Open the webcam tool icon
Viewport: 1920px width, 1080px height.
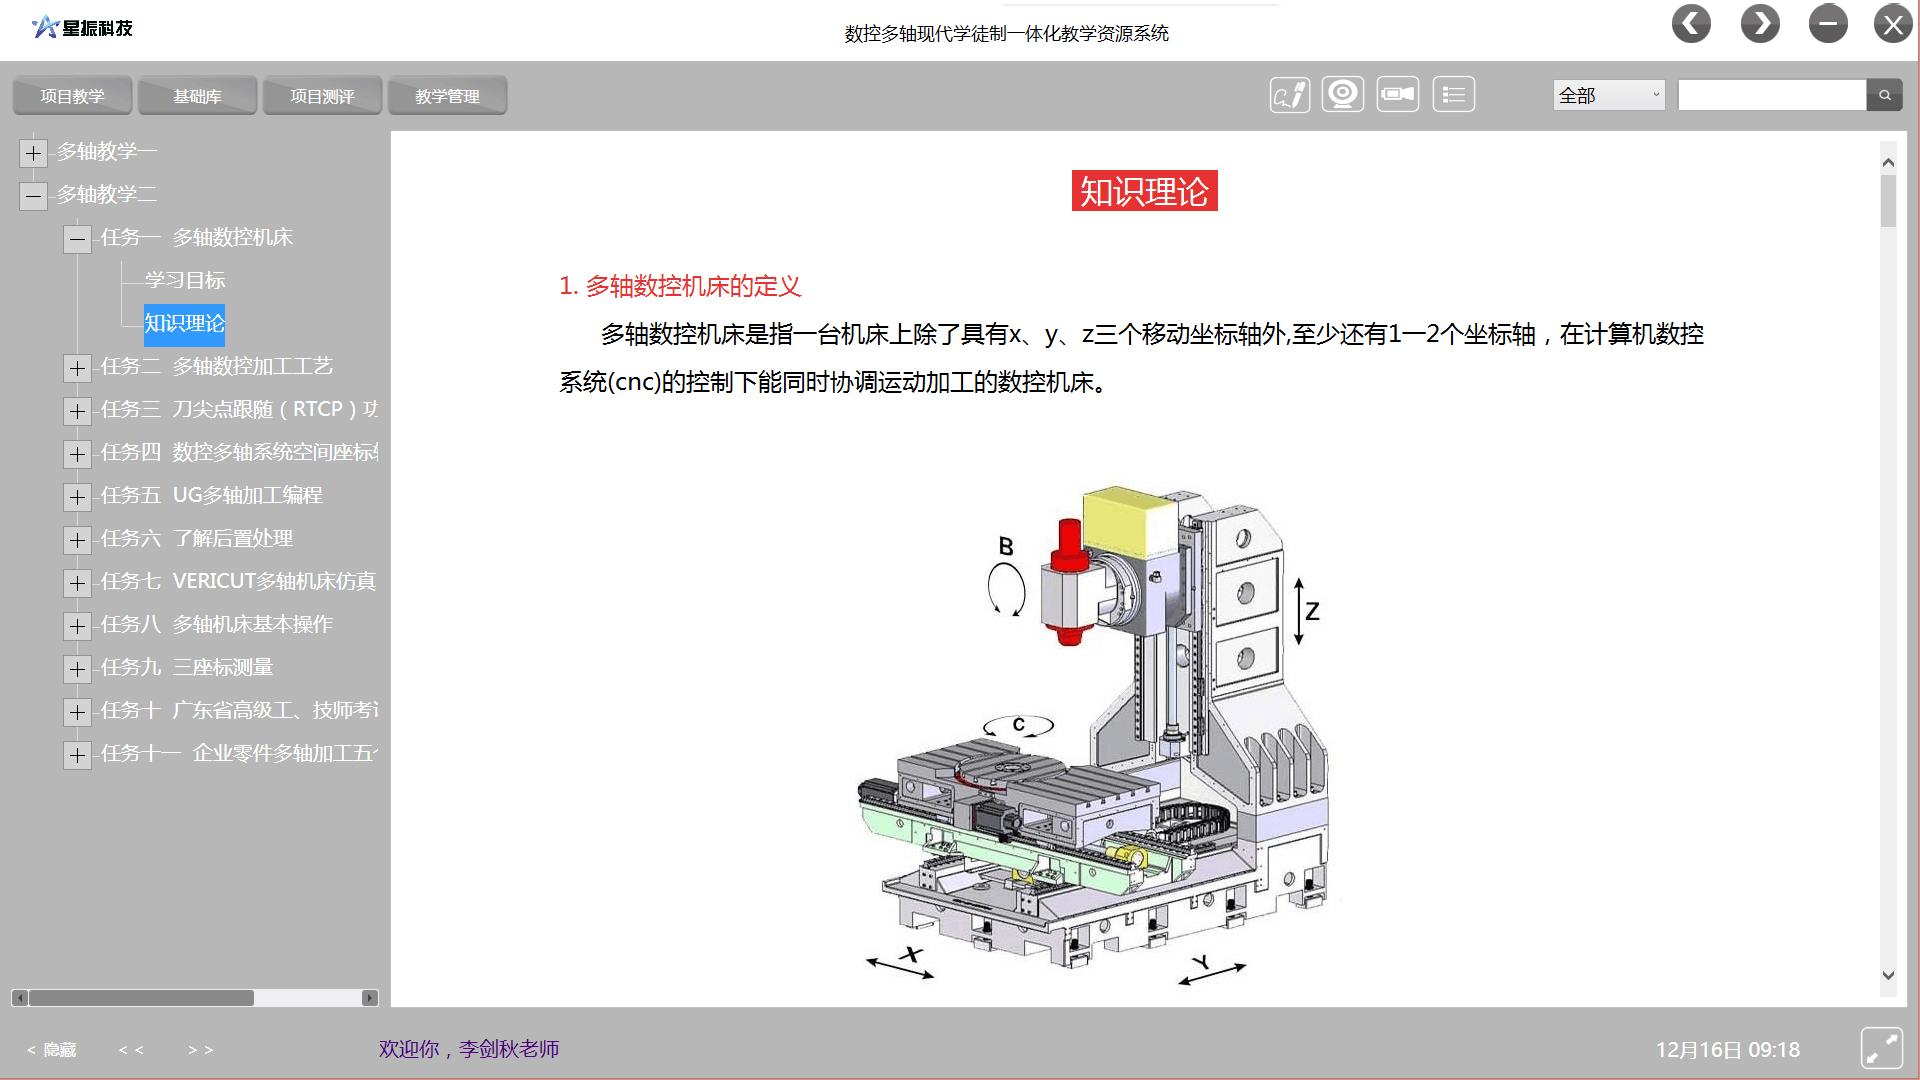coord(1343,95)
